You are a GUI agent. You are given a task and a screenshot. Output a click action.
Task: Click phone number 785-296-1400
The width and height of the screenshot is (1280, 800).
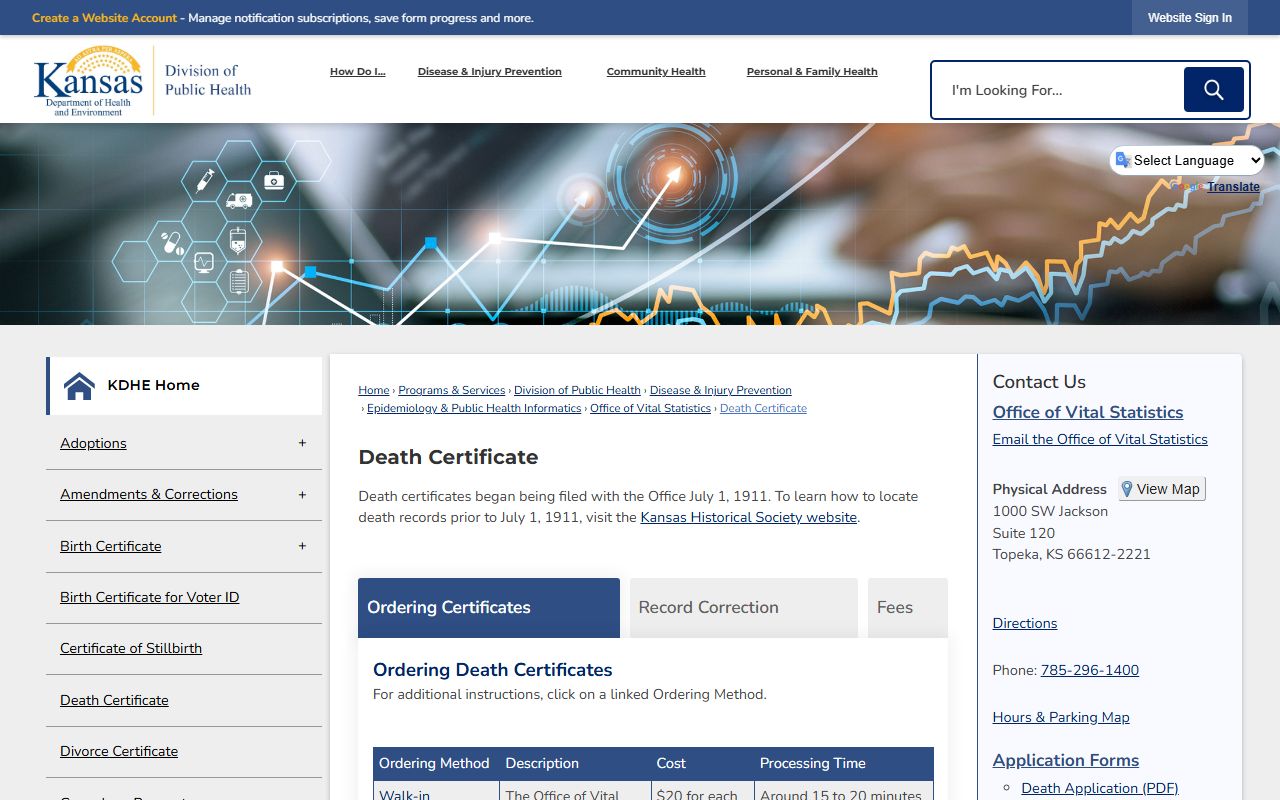pos(1090,670)
